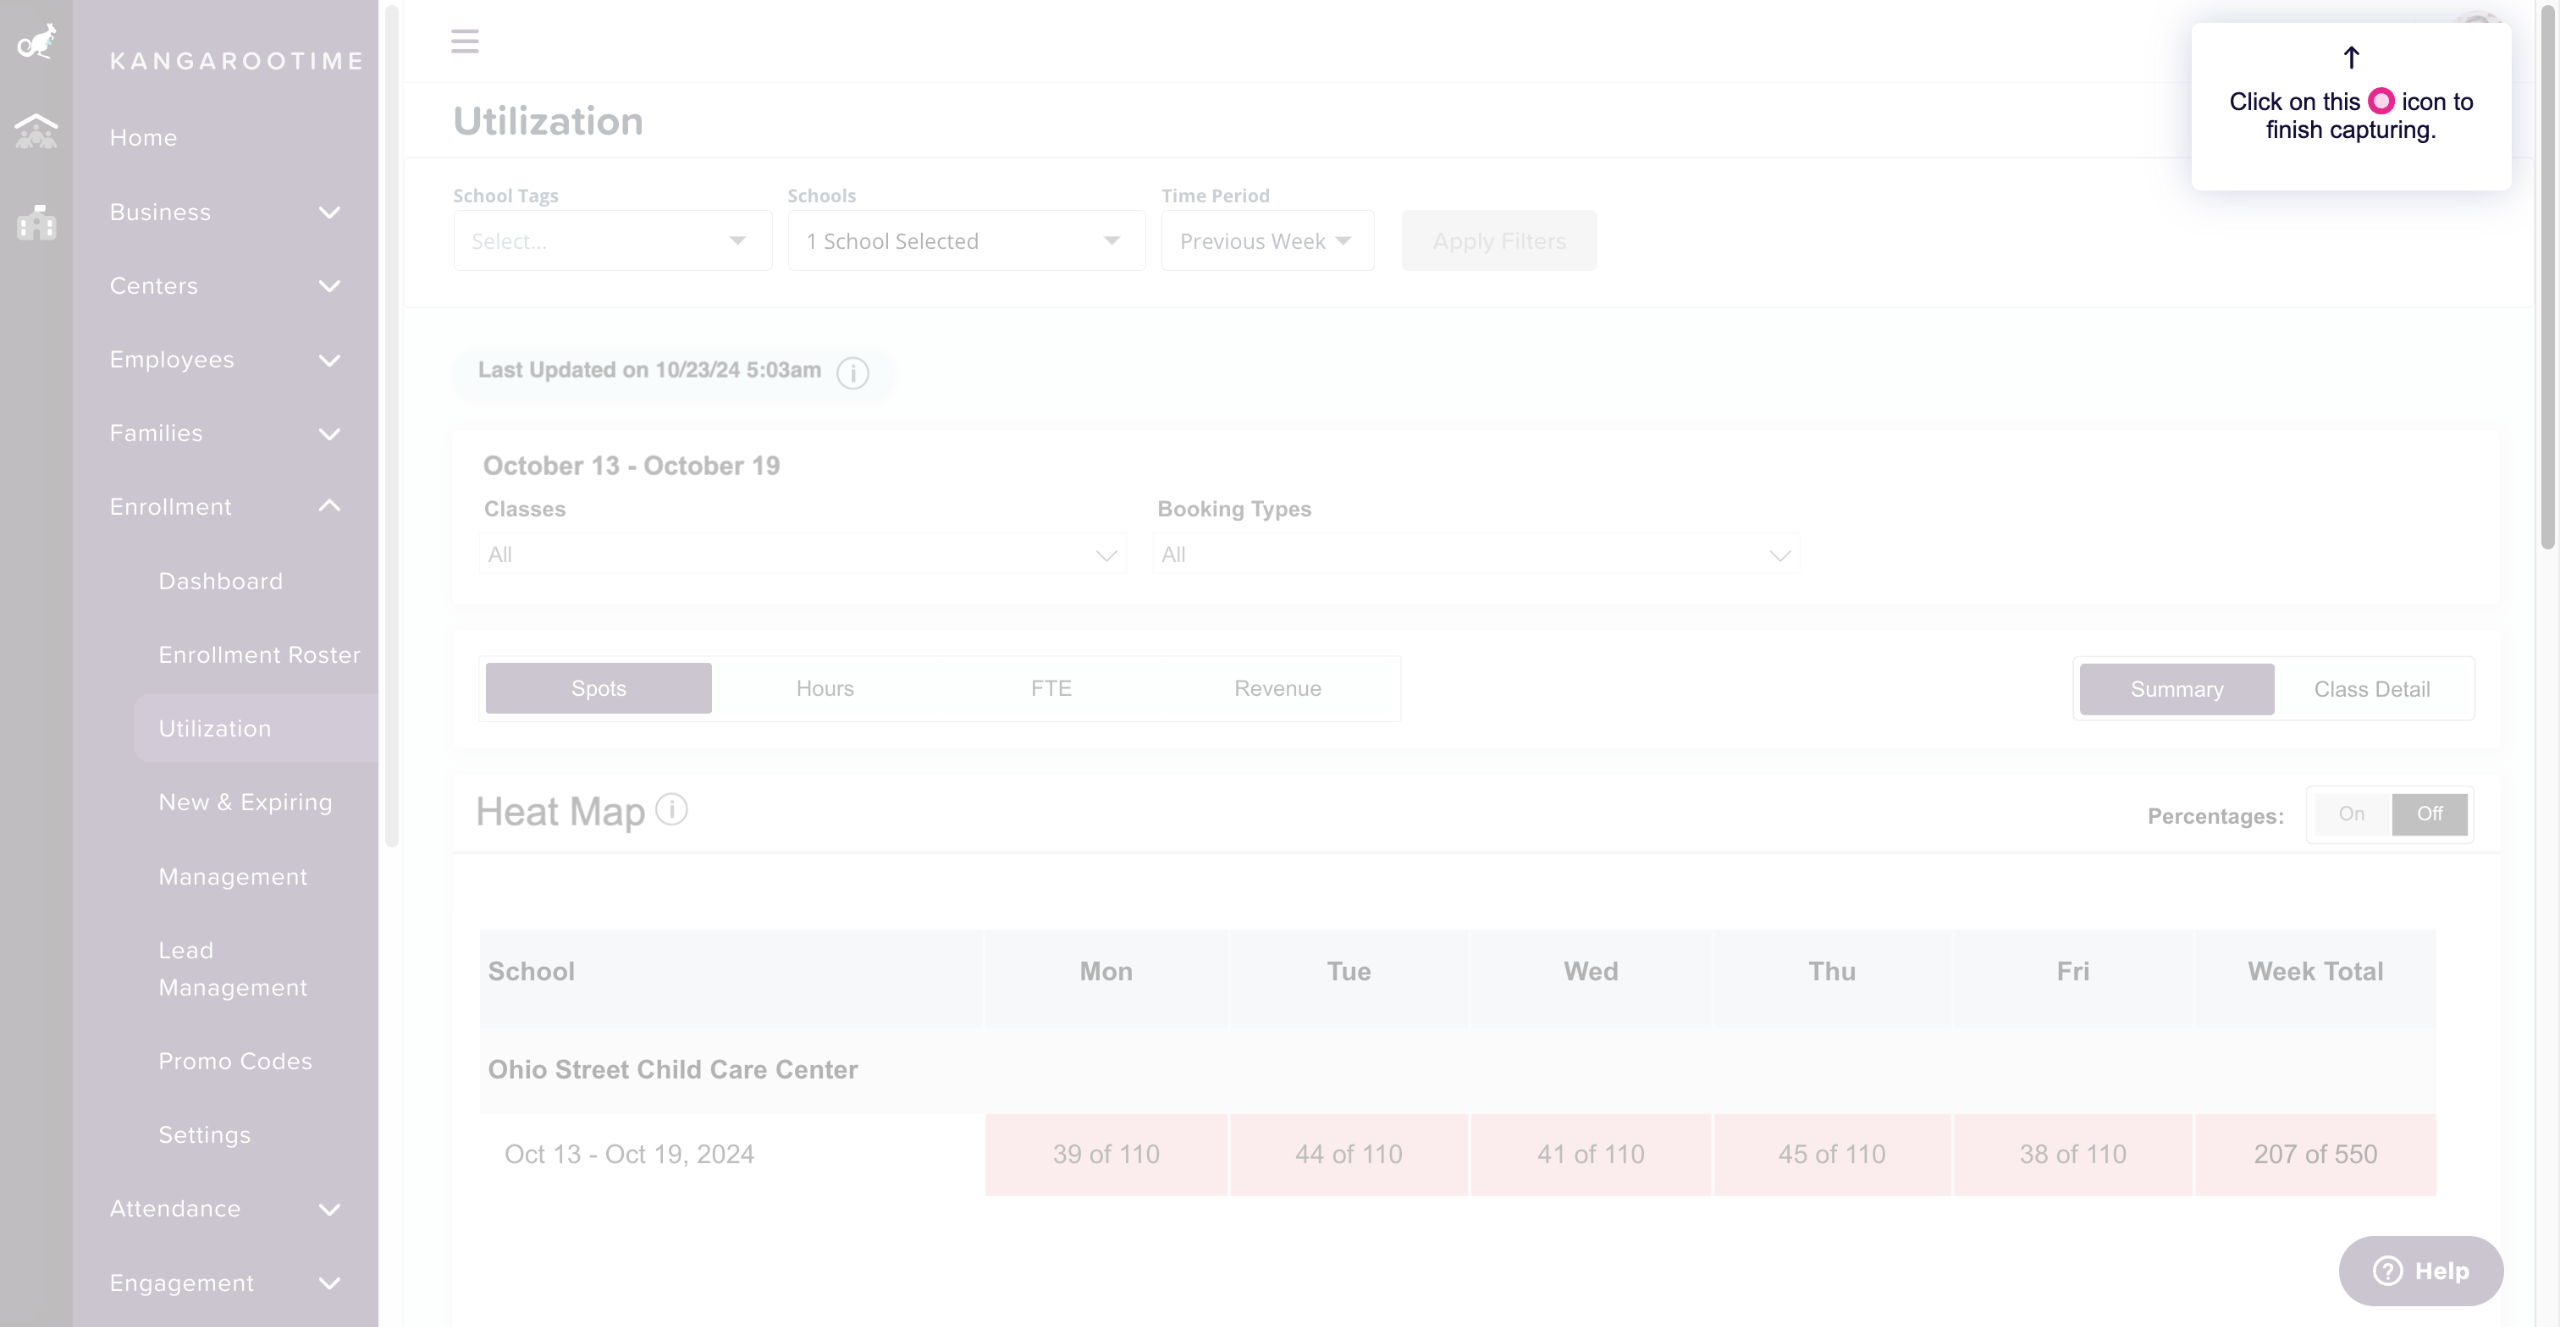Click the kangaroo logo icon
Image resolution: width=2560 pixels, height=1327 pixels.
click(37, 42)
